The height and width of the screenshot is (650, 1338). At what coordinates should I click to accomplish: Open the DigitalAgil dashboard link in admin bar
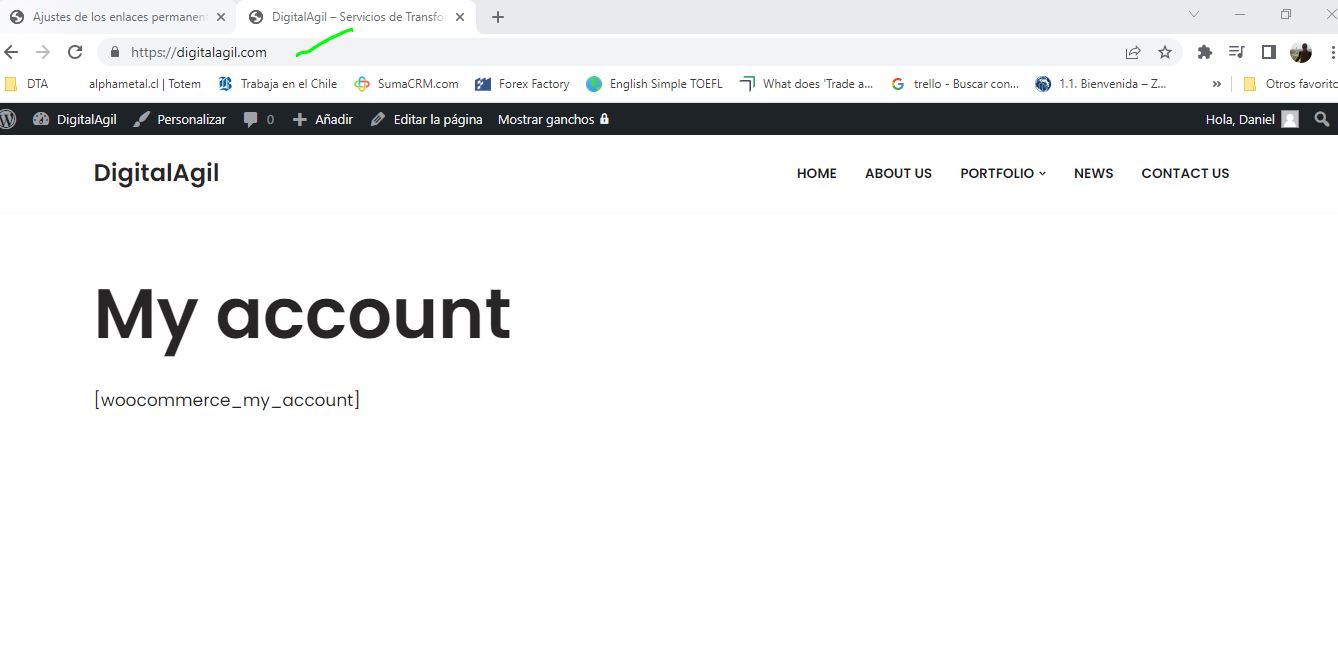(x=75, y=119)
